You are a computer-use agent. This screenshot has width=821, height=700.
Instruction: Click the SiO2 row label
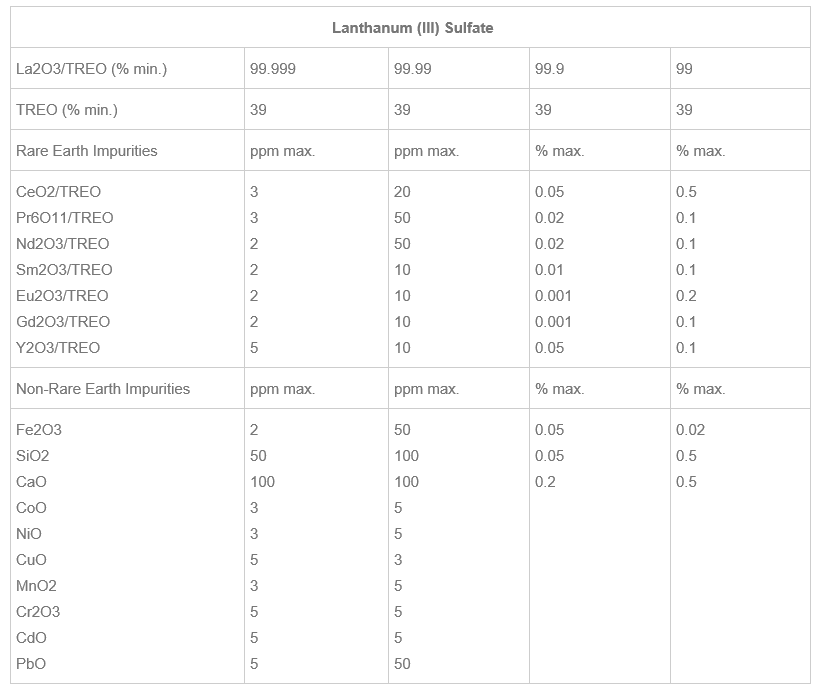tap(33, 456)
